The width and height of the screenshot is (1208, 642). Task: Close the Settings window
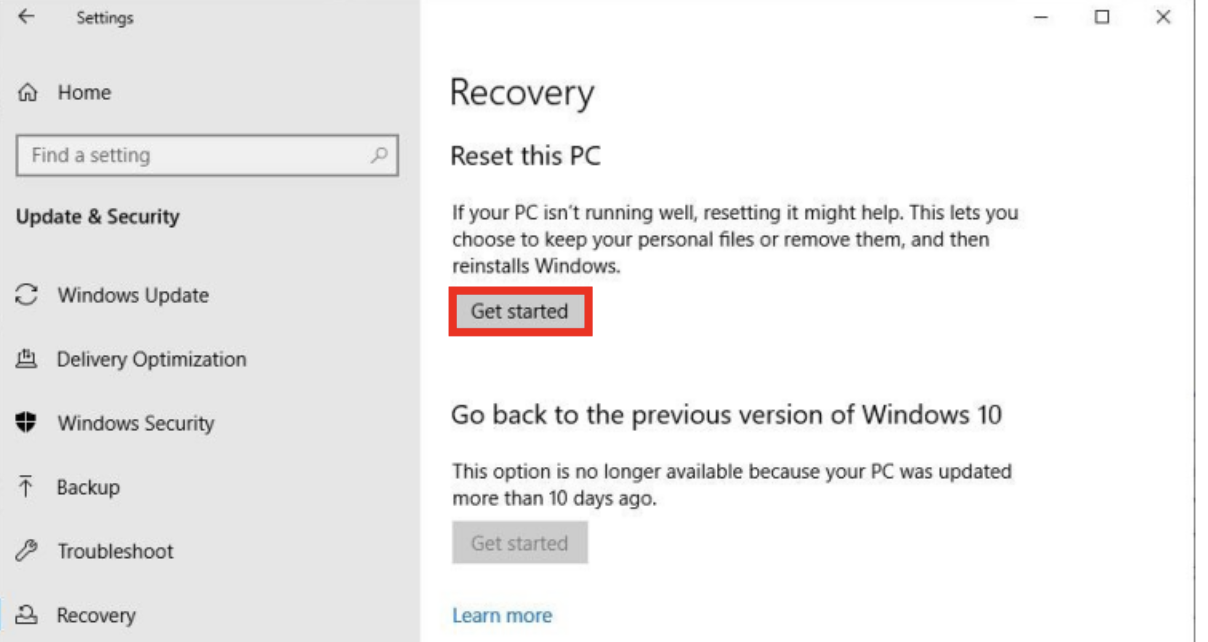(1163, 17)
